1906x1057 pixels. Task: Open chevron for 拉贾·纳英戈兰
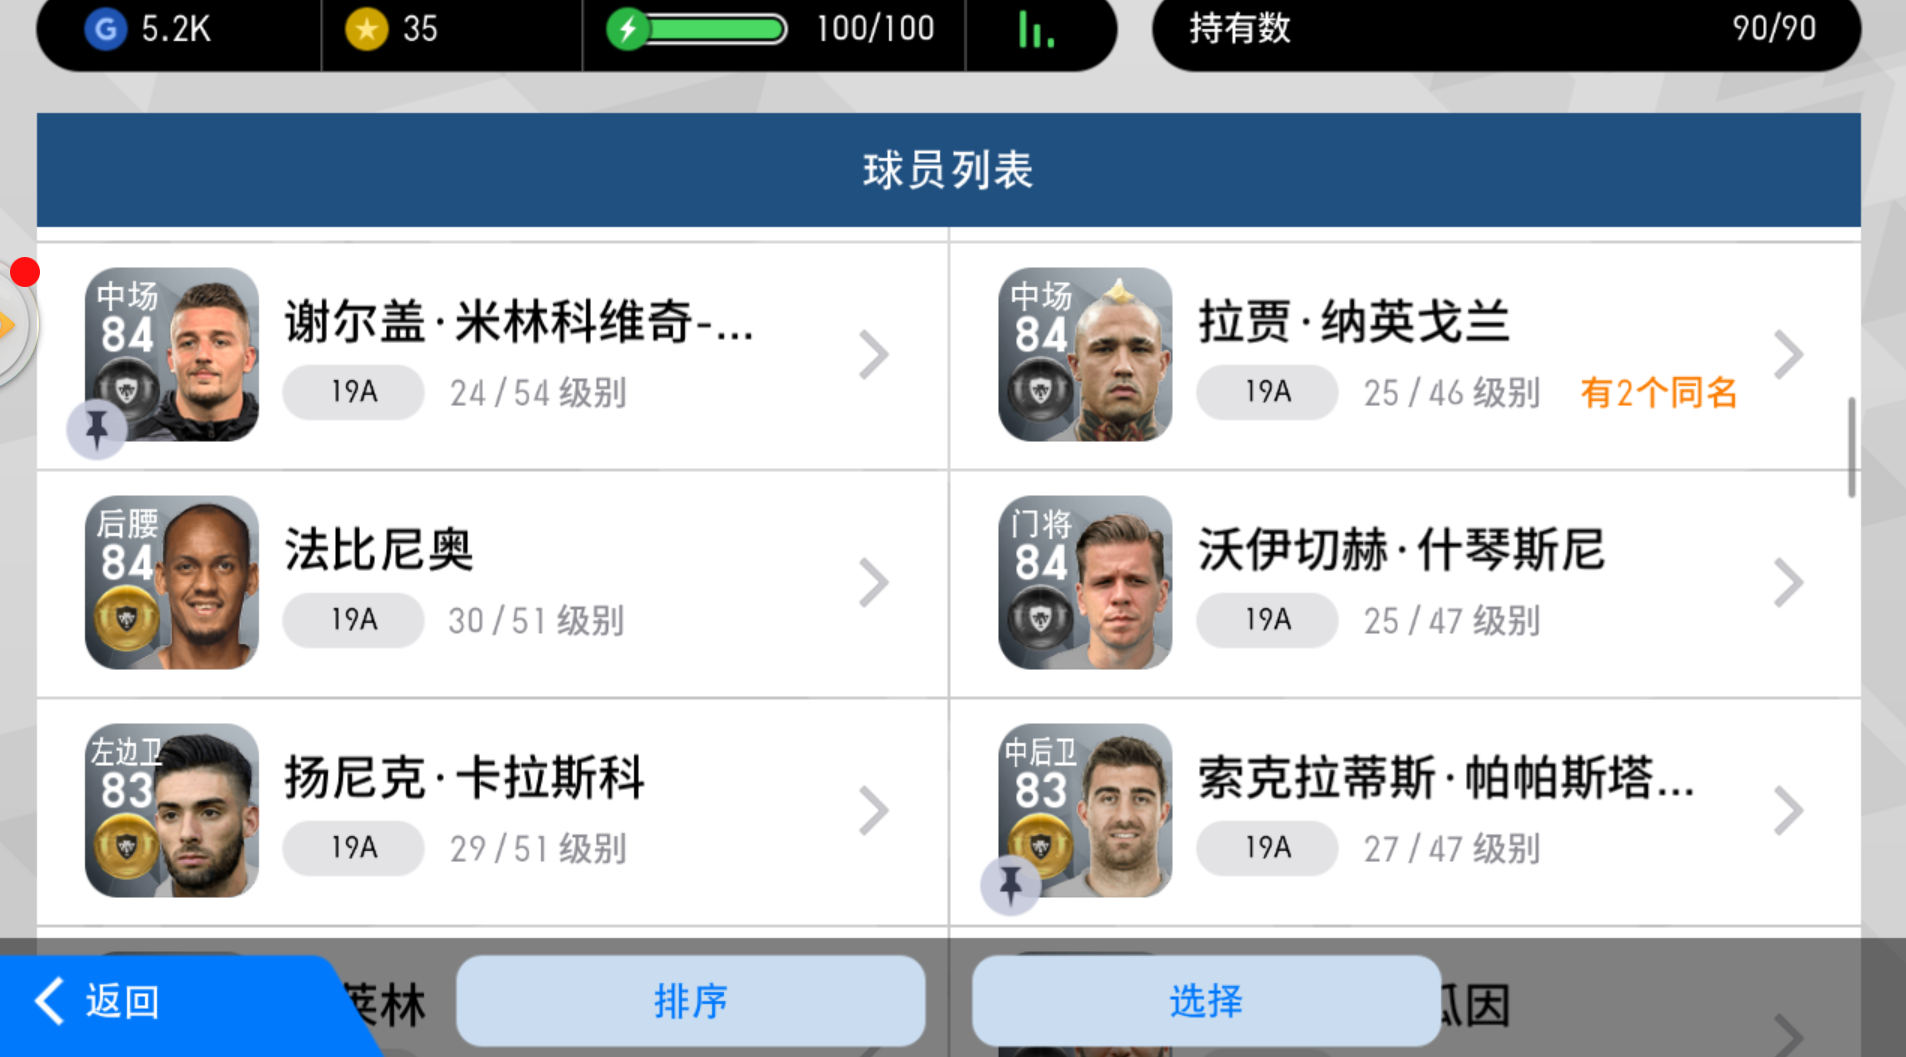[1787, 354]
